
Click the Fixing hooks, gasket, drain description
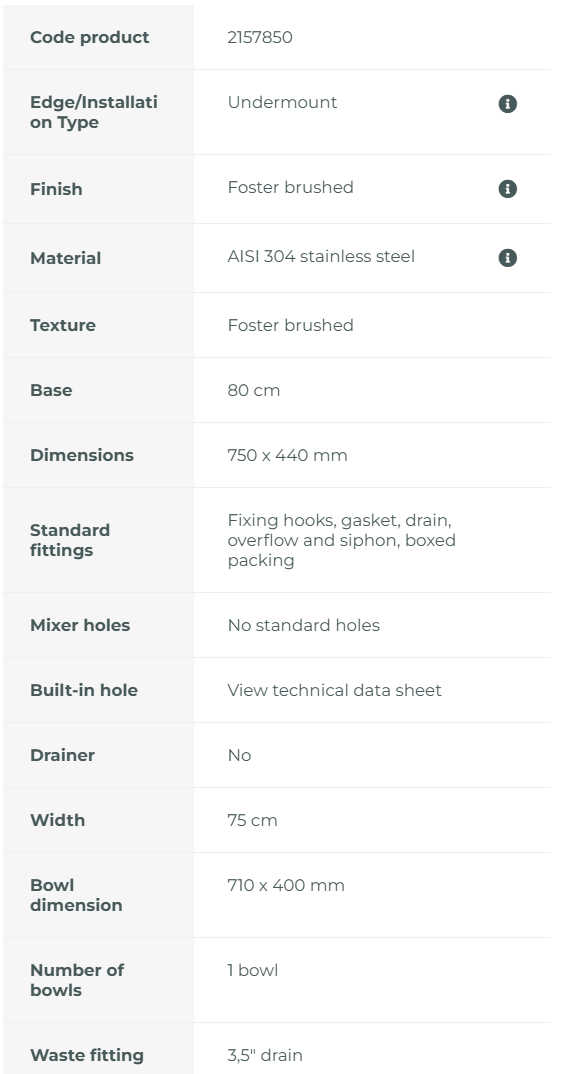pos(341,540)
